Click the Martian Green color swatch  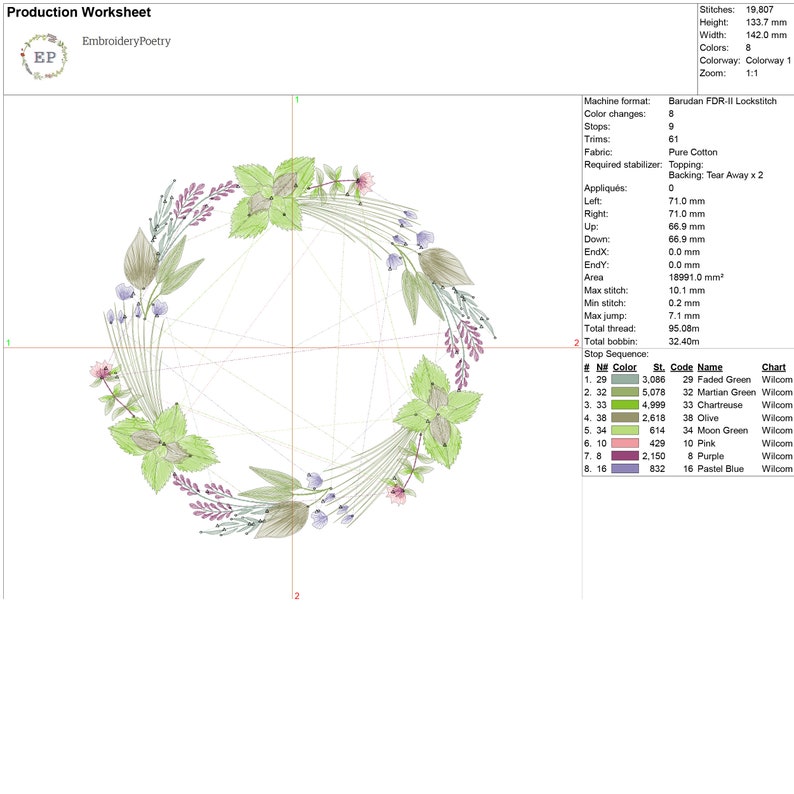tap(625, 392)
